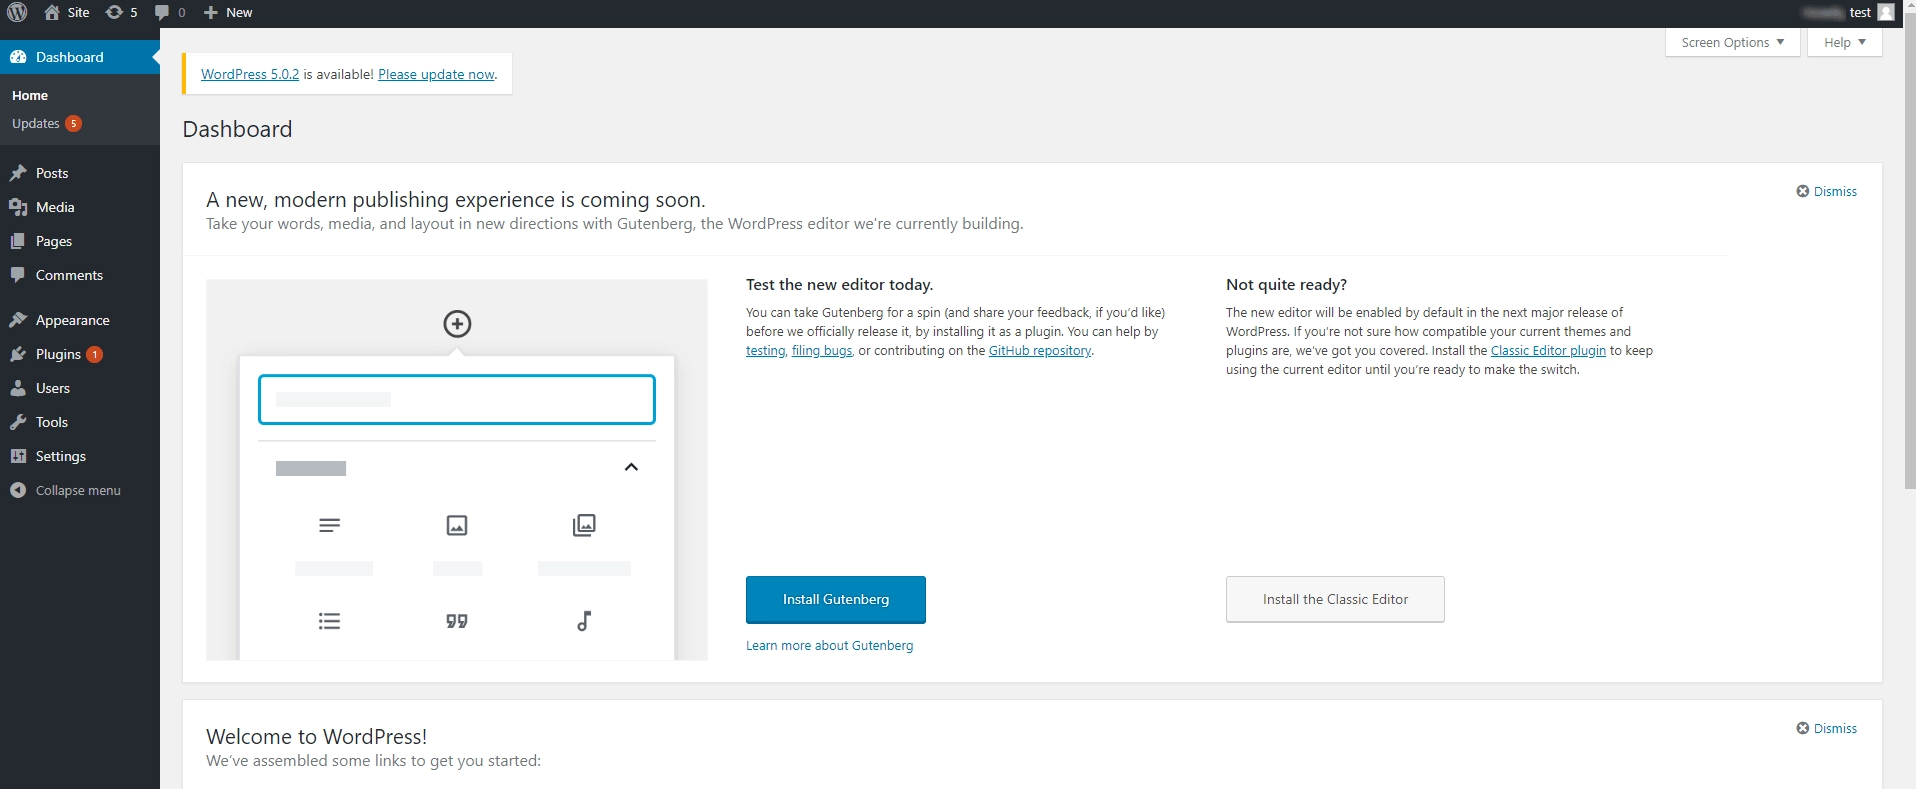Open the Media menu
The height and width of the screenshot is (789, 1916).
point(80,207)
